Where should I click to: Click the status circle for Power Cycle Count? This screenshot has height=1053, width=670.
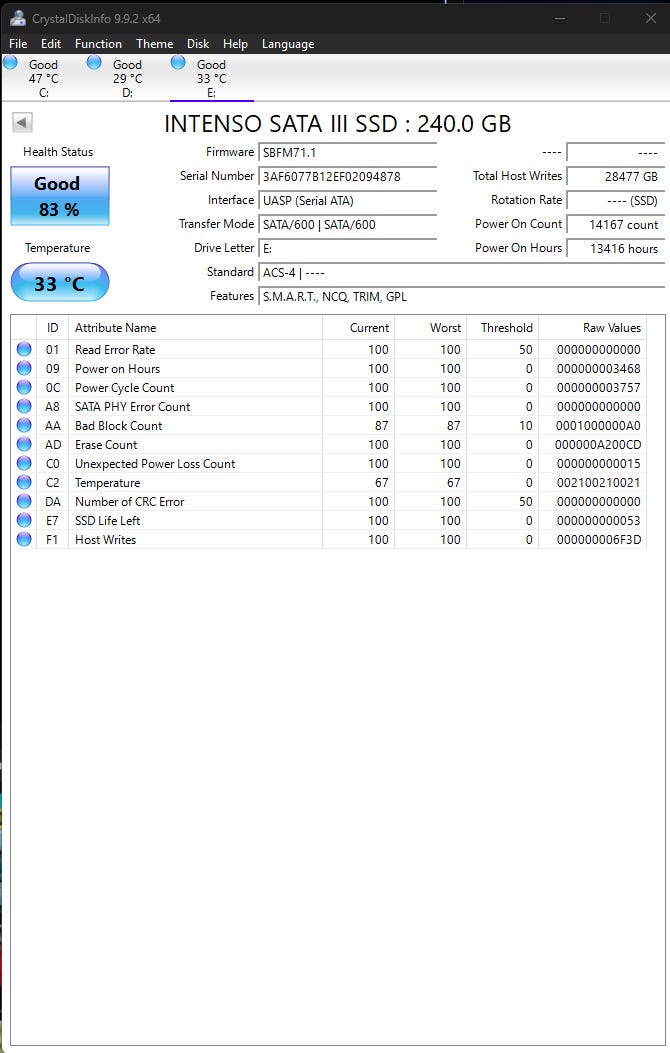(x=24, y=387)
